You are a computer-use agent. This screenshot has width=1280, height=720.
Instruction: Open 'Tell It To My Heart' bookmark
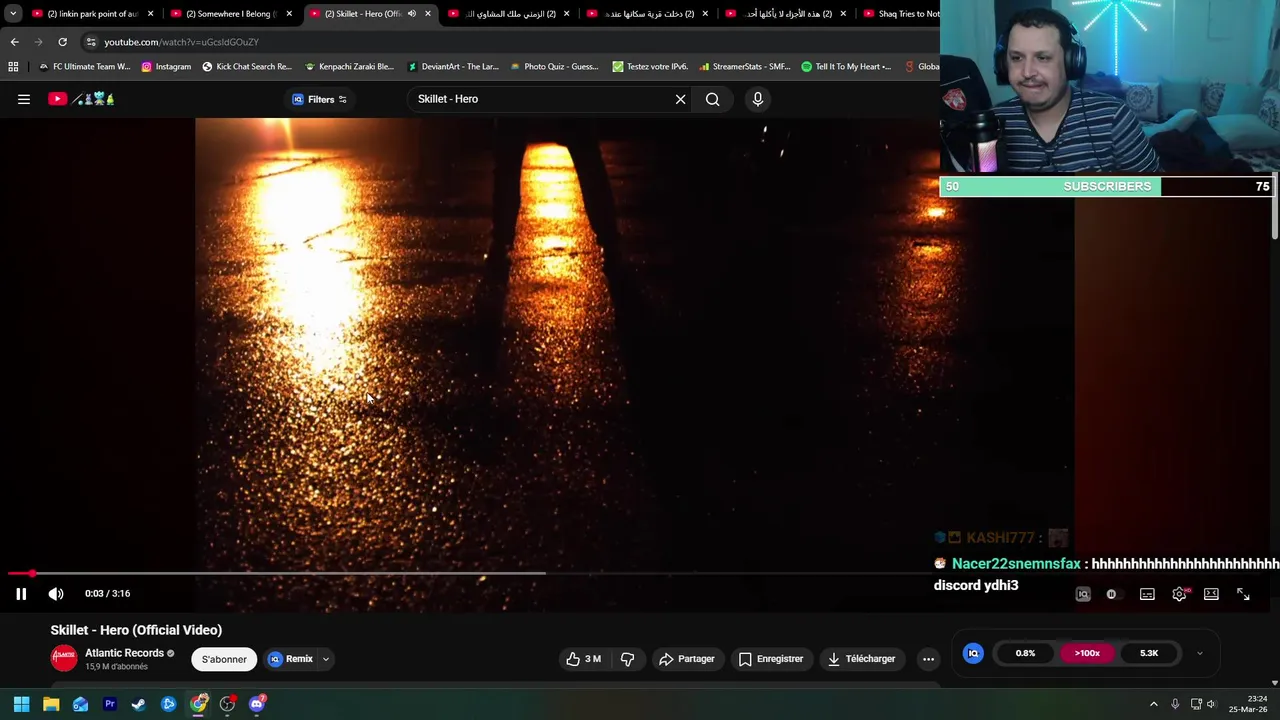tap(846, 67)
